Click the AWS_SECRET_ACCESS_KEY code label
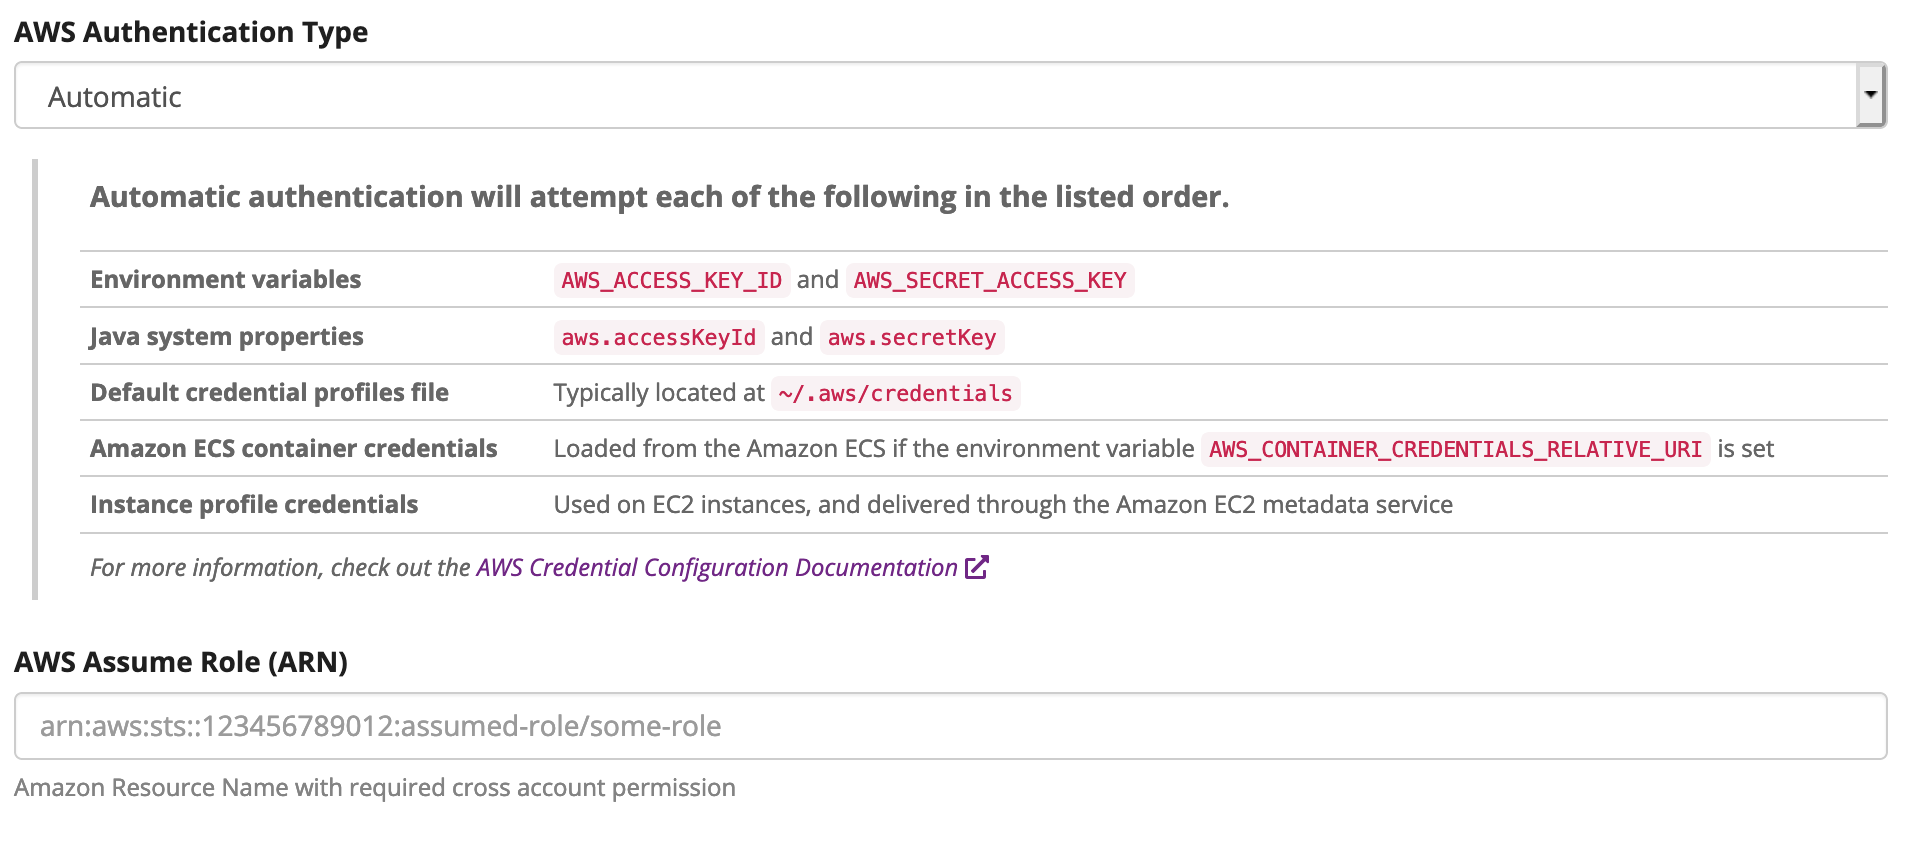Screen dimensions: 1926x842 pyautogui.click(x=989, y=280)
